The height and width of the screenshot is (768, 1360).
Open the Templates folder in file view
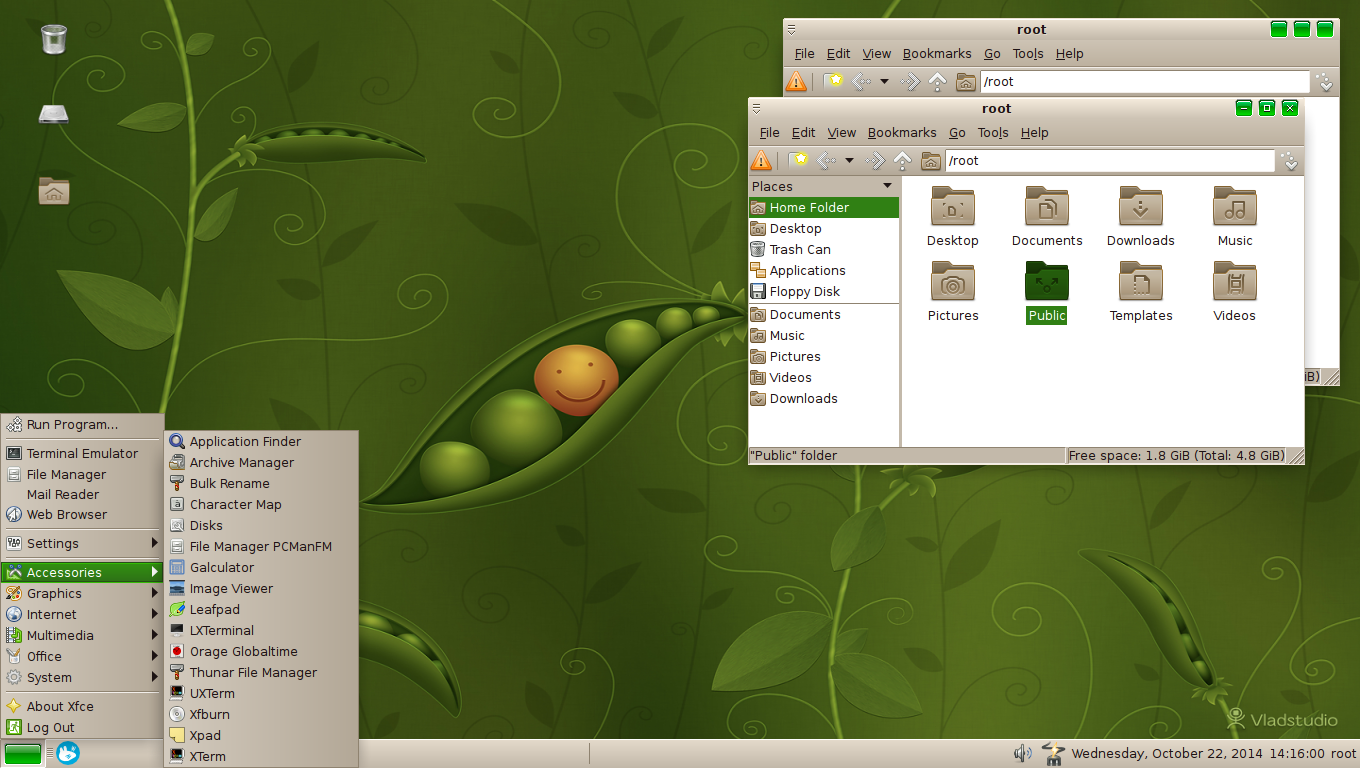[x=1141, y=291]
